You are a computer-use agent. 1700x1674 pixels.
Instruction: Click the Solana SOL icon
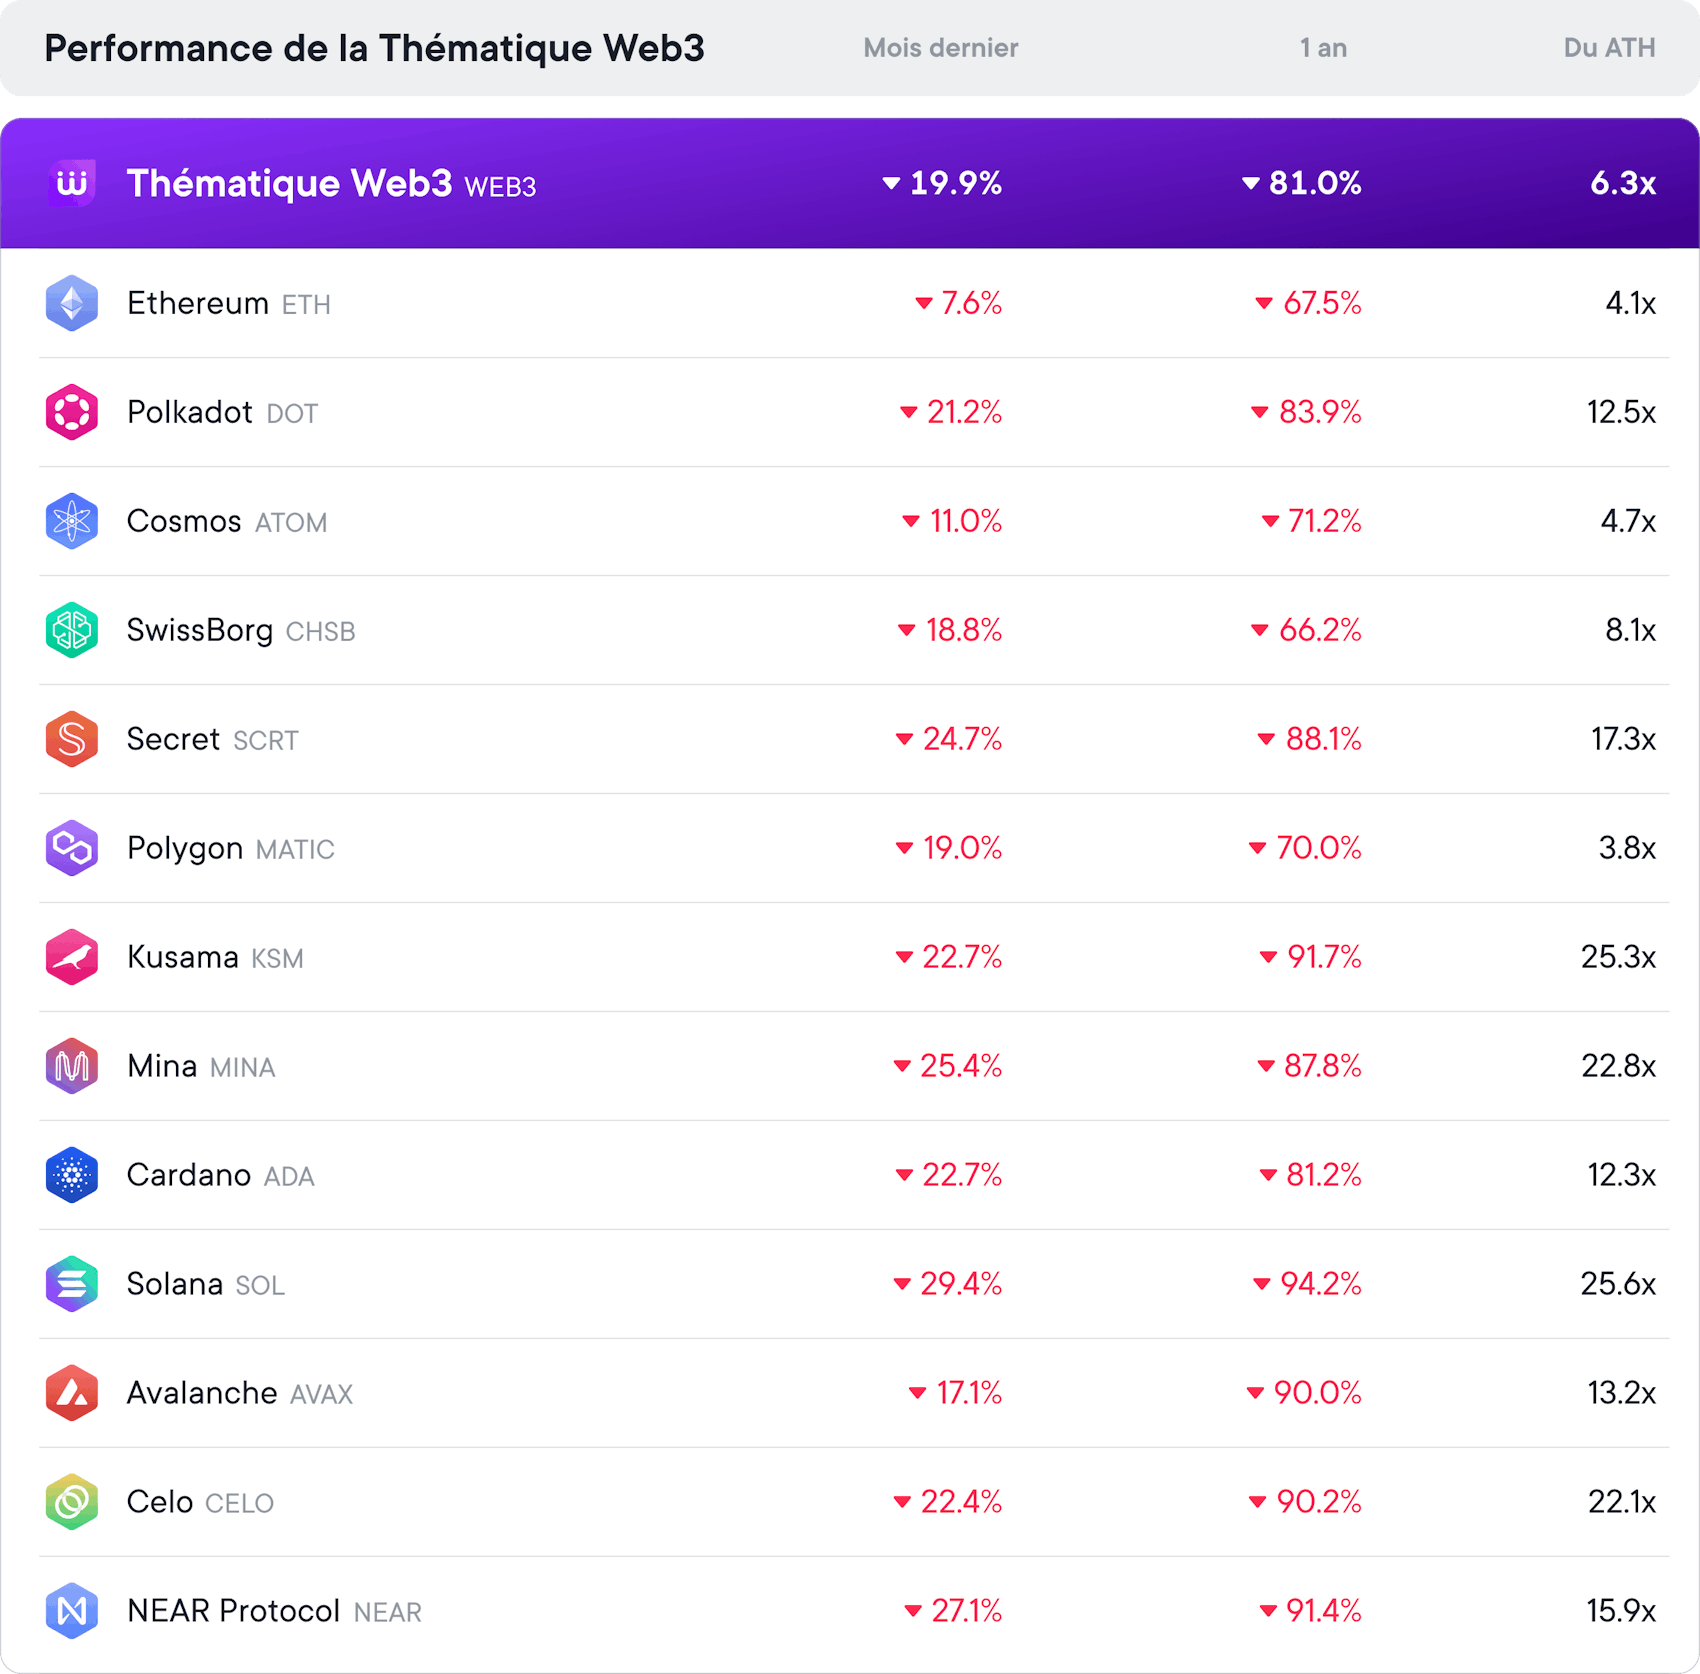click(72, 1284)
